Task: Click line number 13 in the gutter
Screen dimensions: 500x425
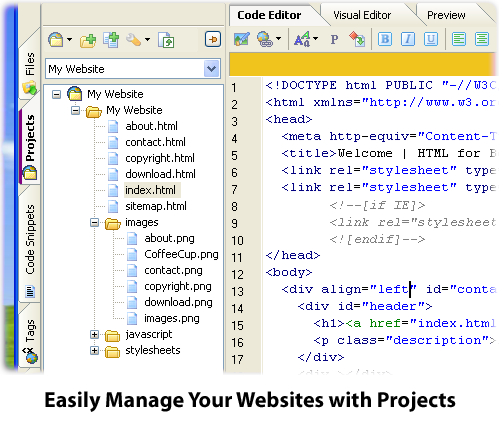Action: click(237, 291)
